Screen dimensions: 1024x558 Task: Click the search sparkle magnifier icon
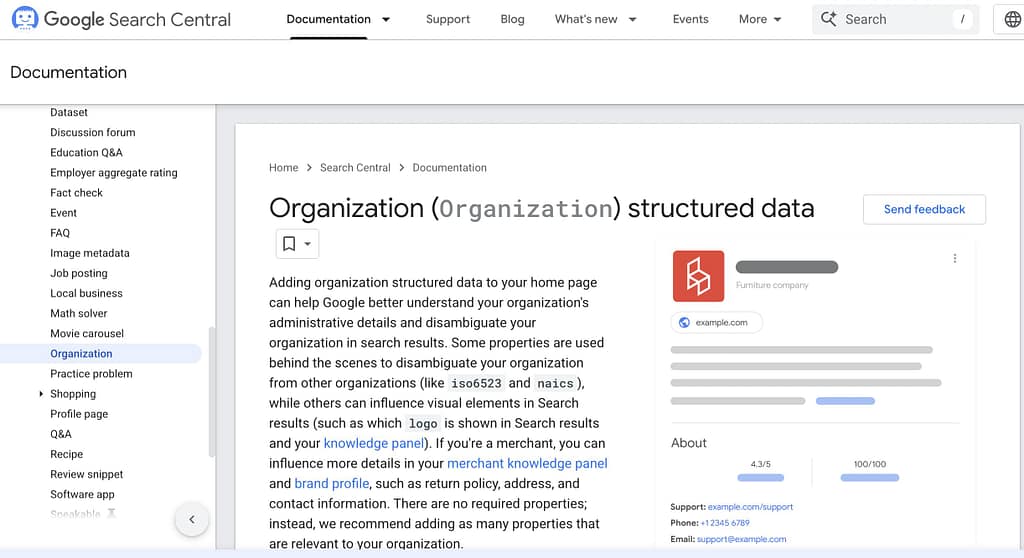pos(829,19)
